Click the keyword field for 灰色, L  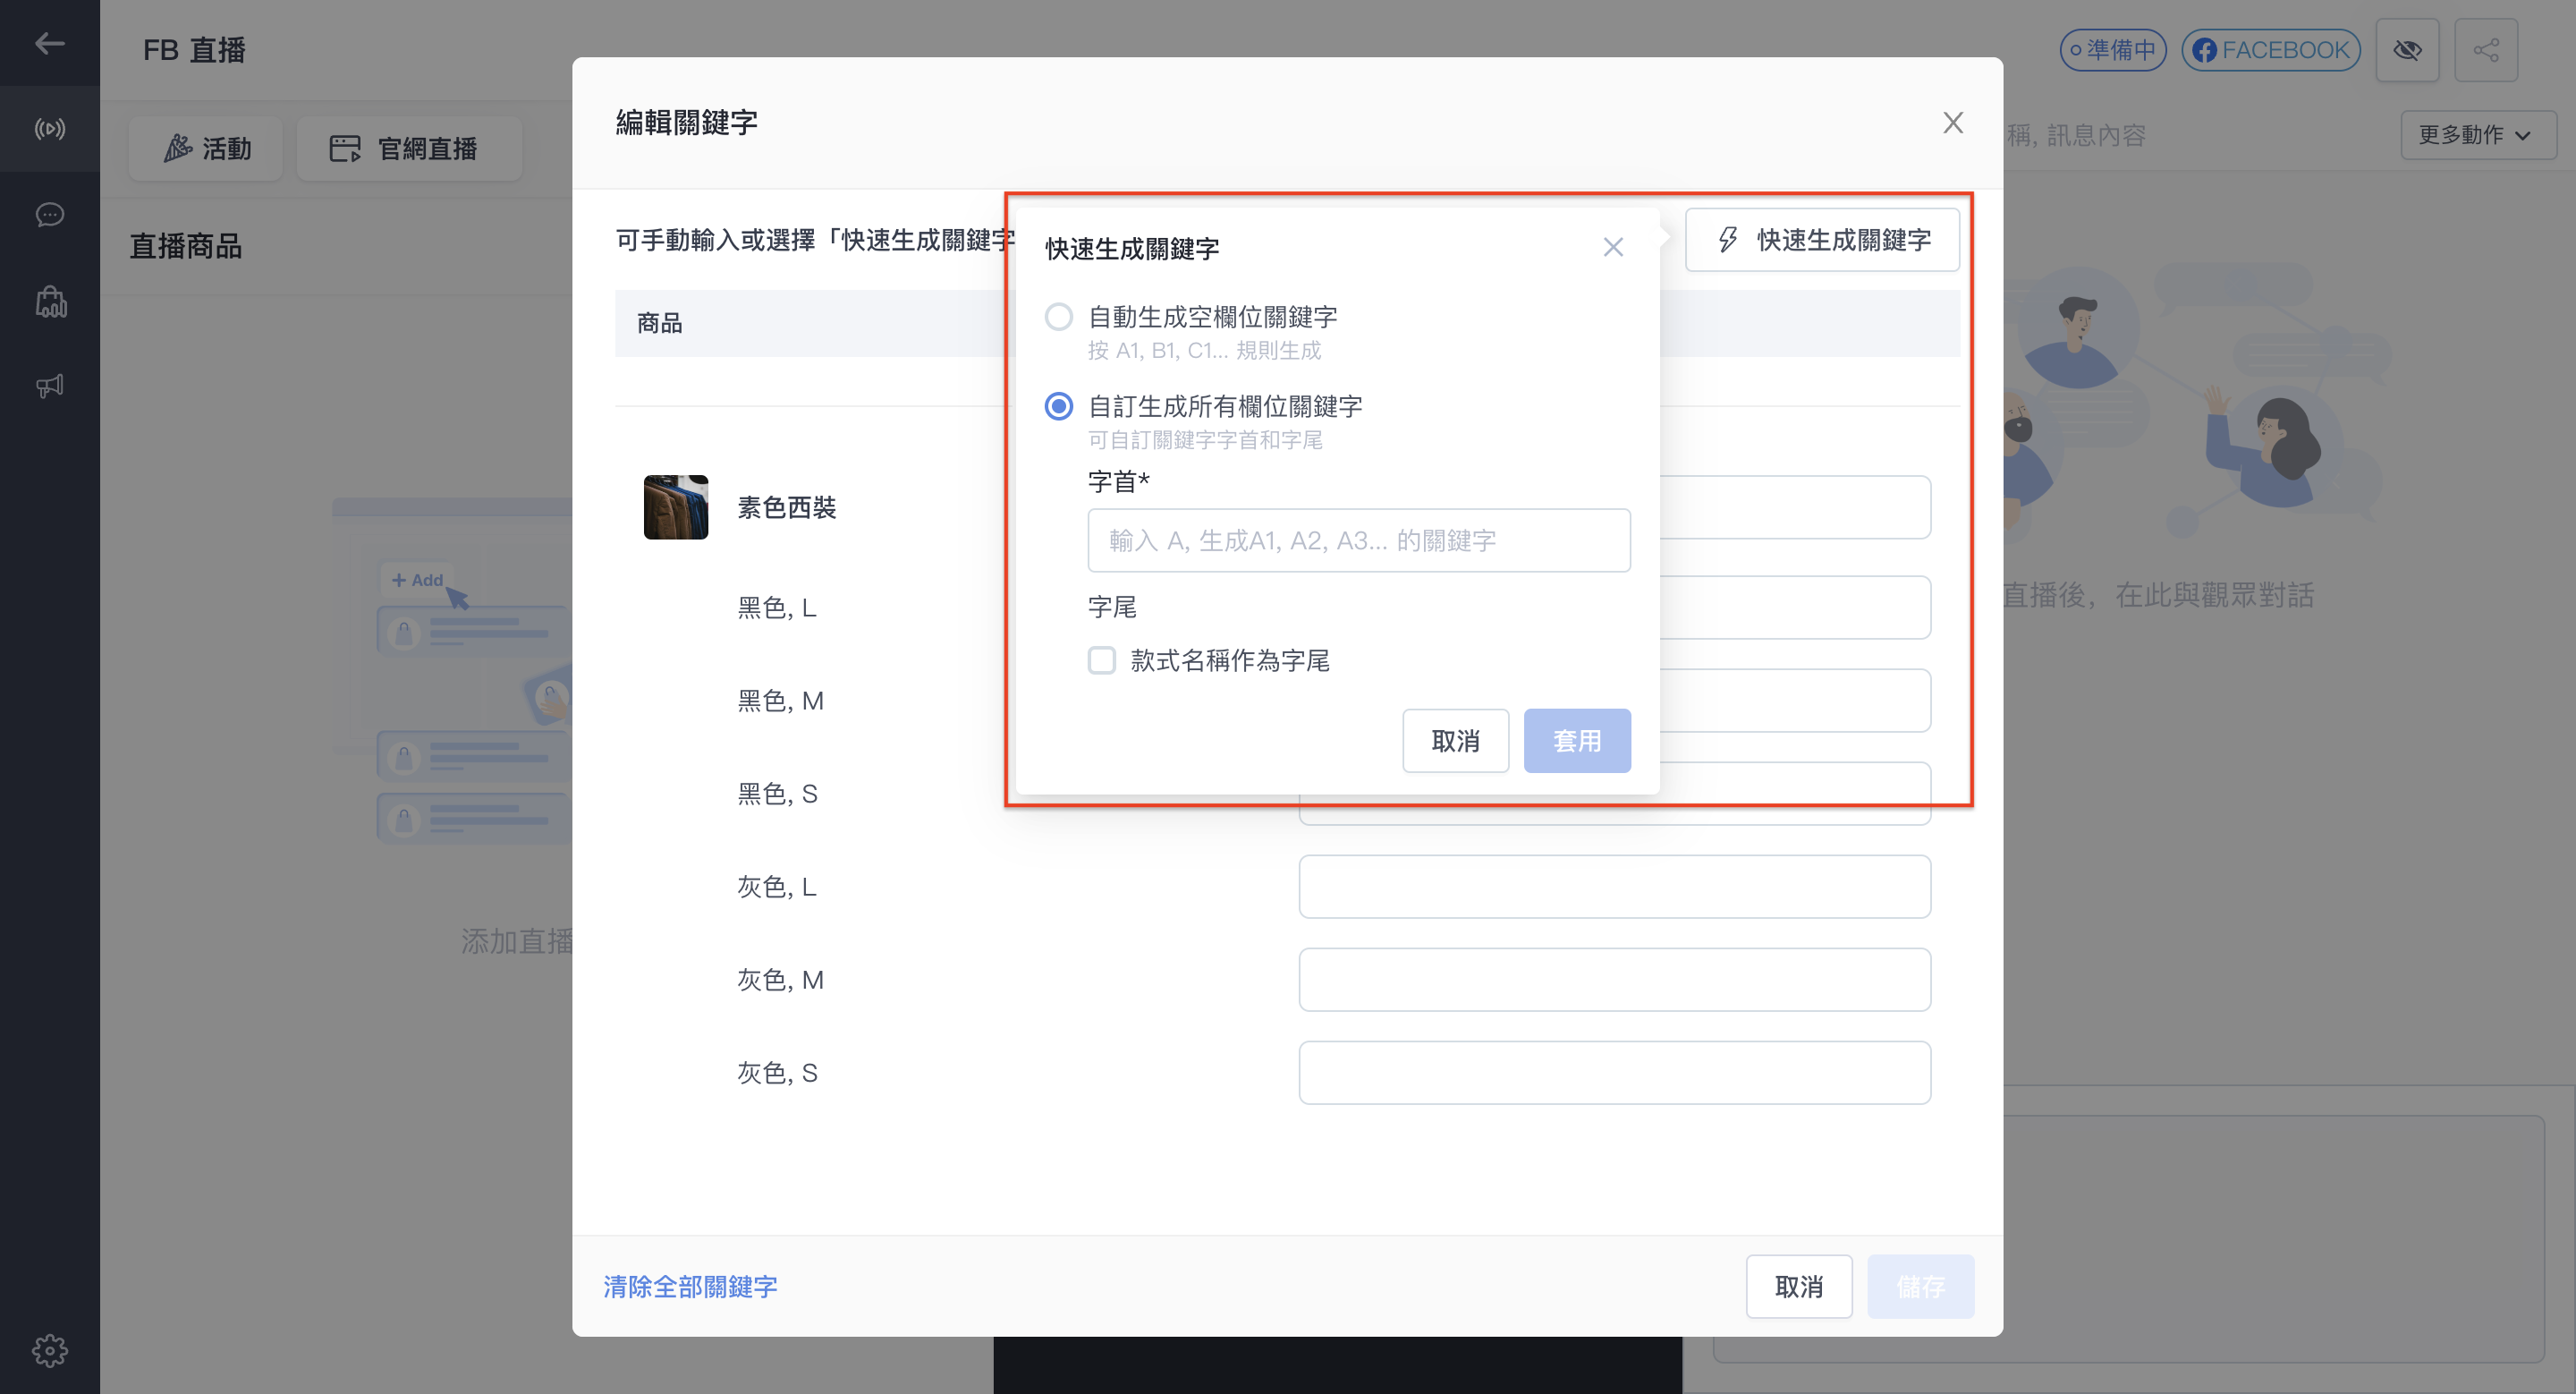pos(1614,887)
